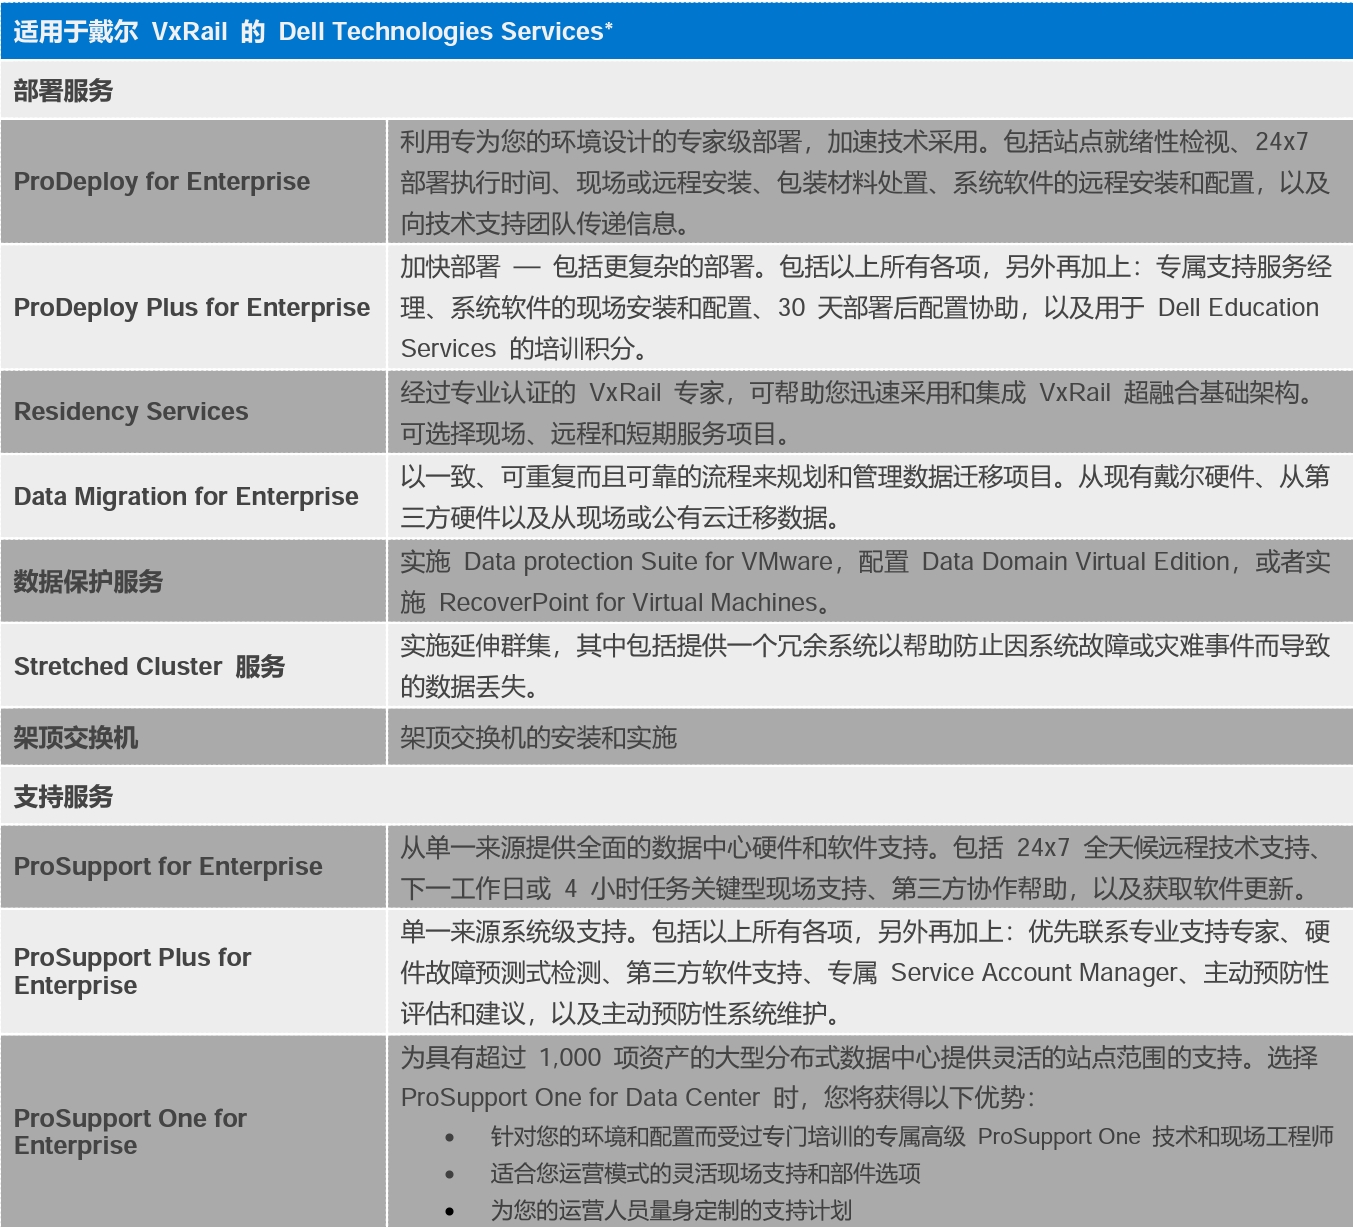Screen dimensions: 1353x1227
Task: Select the ProSupport for Enterprise row label
Action: pos(168,866)
